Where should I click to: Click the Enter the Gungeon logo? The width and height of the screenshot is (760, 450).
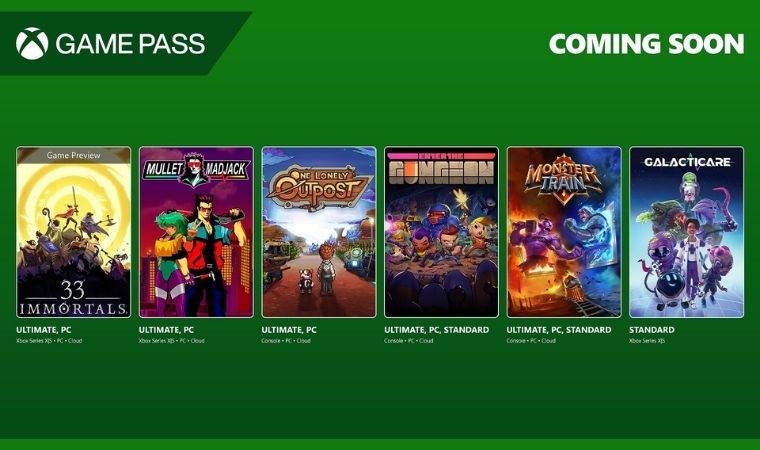pyautogui.click(x=442, y=169)
